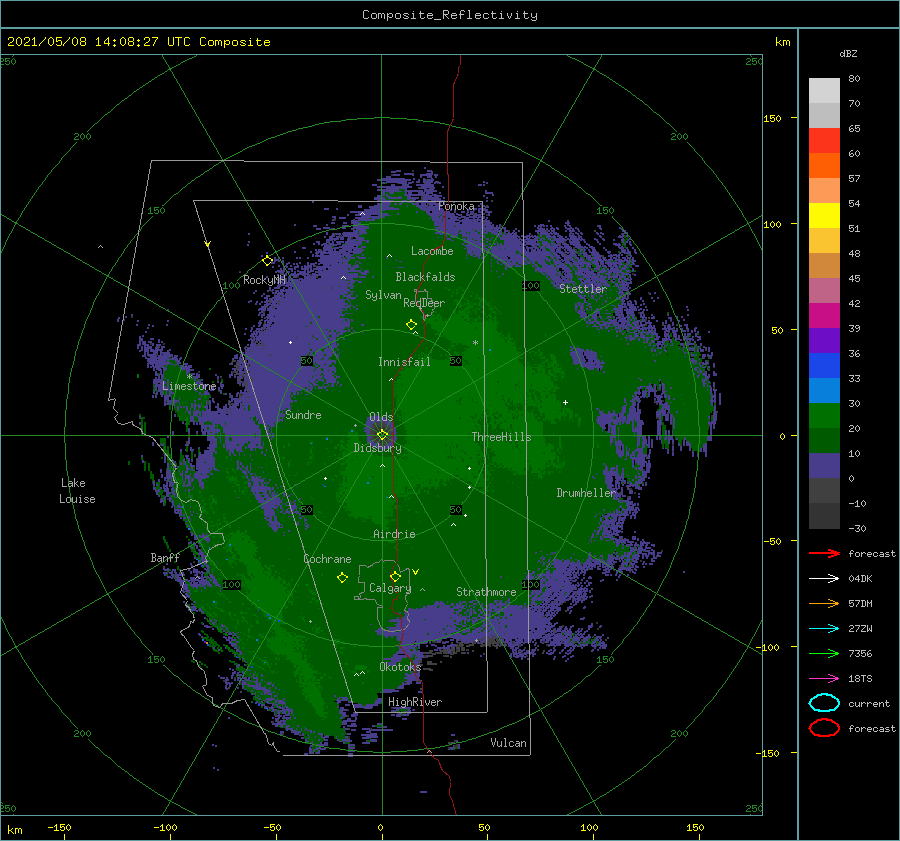Click the Stettler label
The image size is (900, 841).
(583, 289)
